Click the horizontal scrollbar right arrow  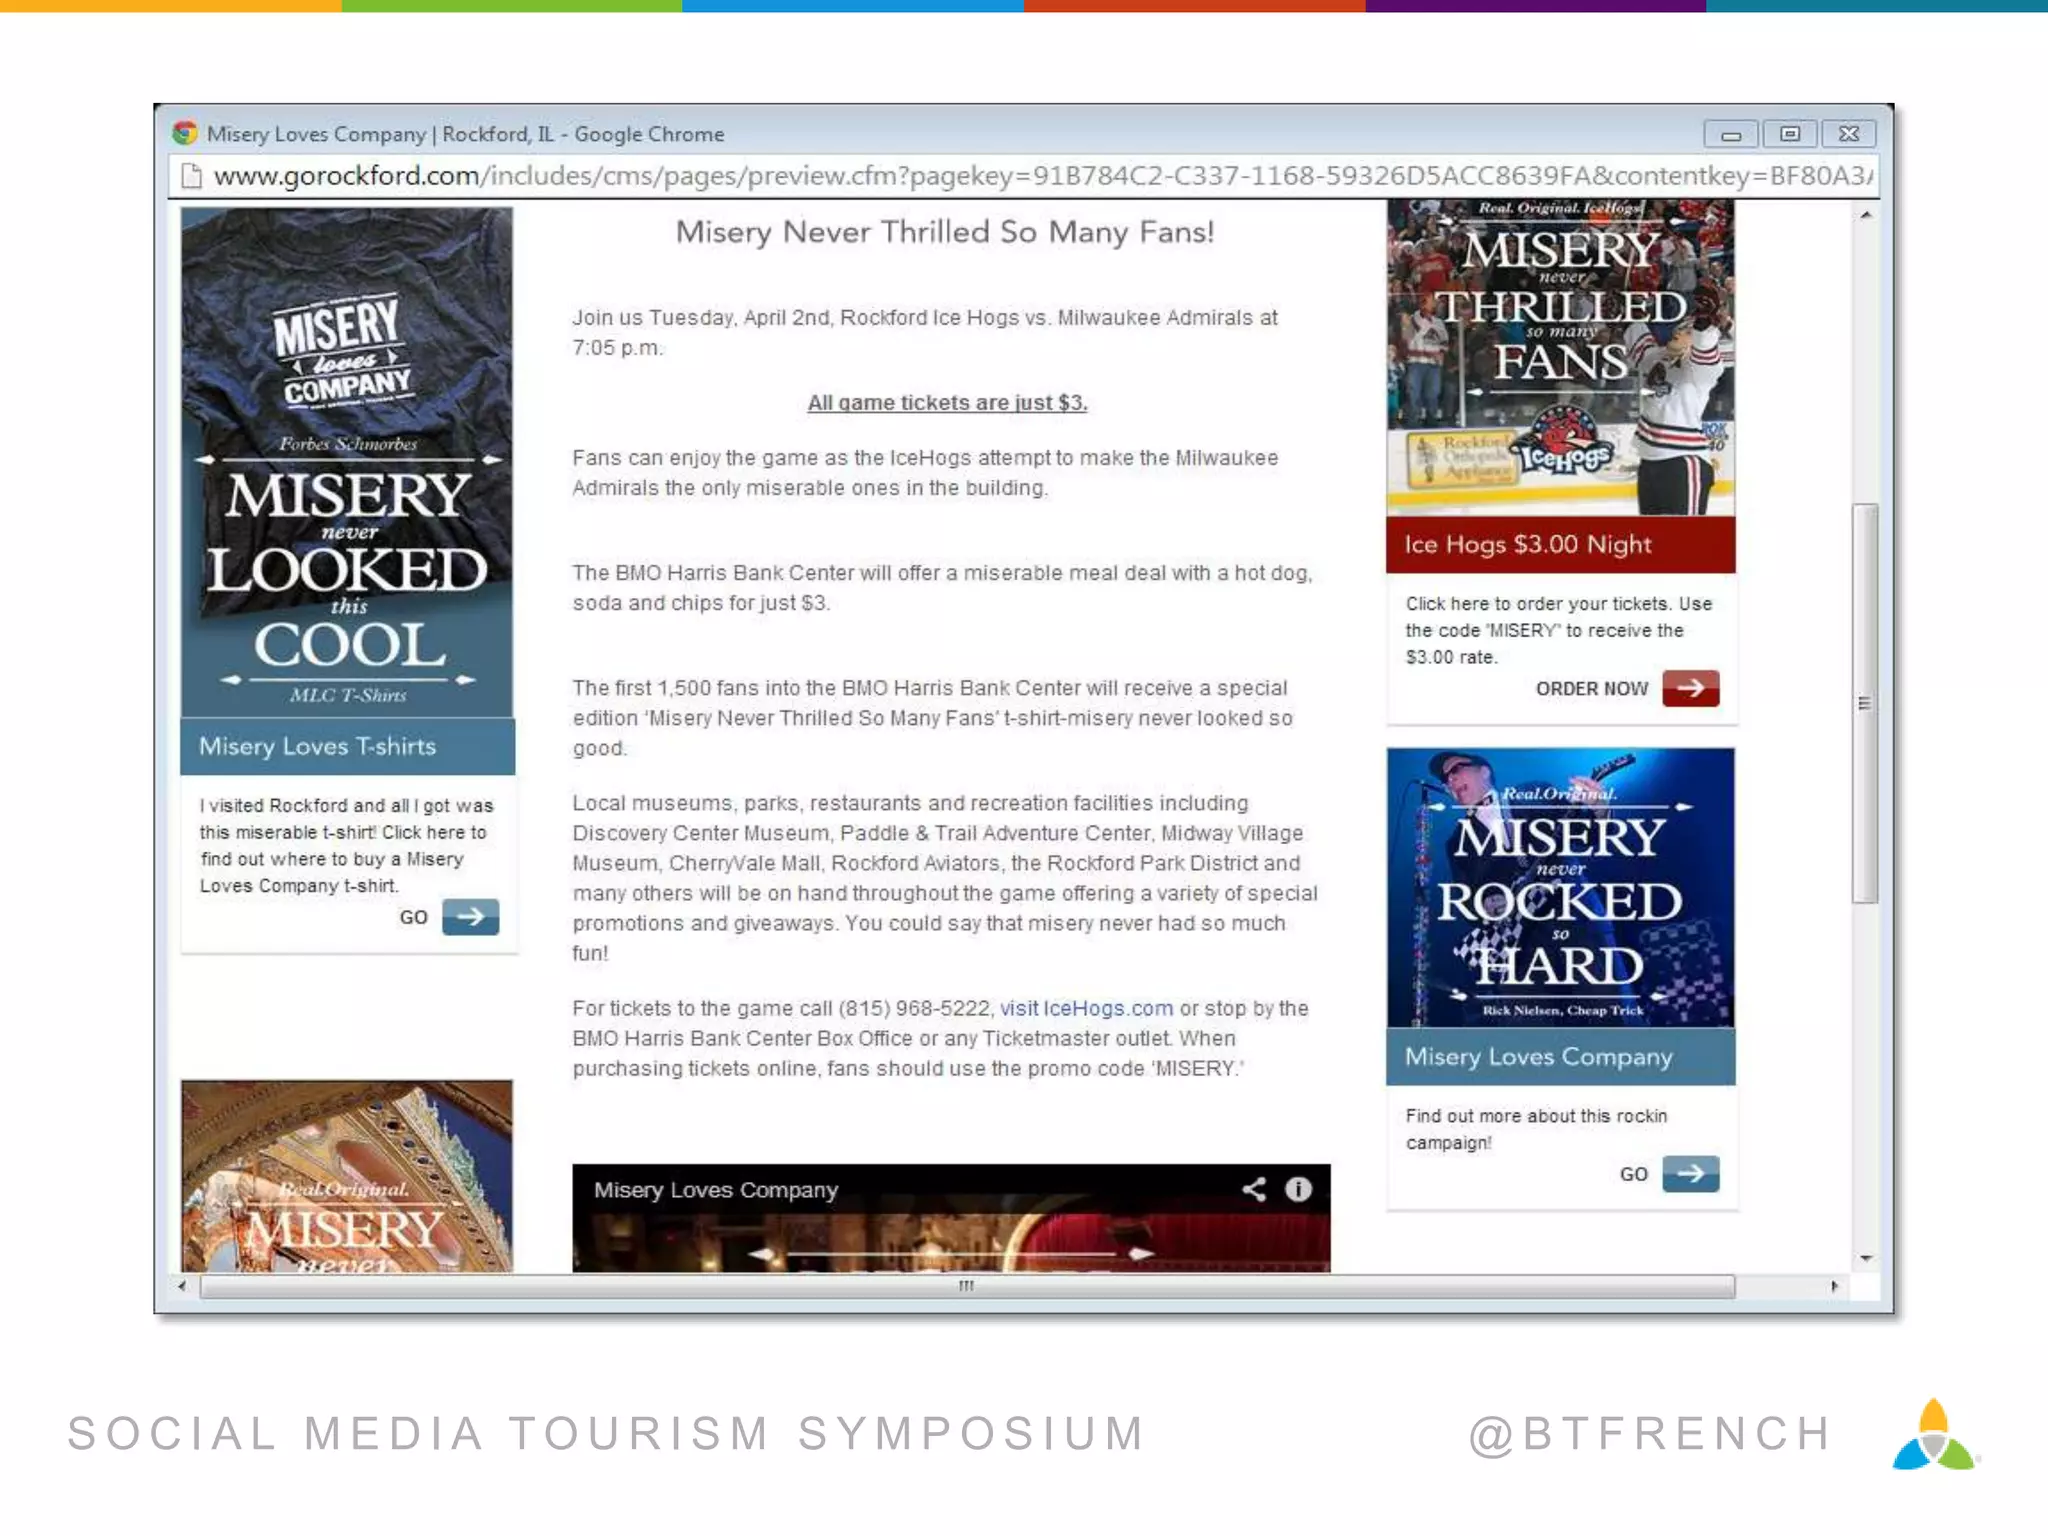tap(1834, 1286)
